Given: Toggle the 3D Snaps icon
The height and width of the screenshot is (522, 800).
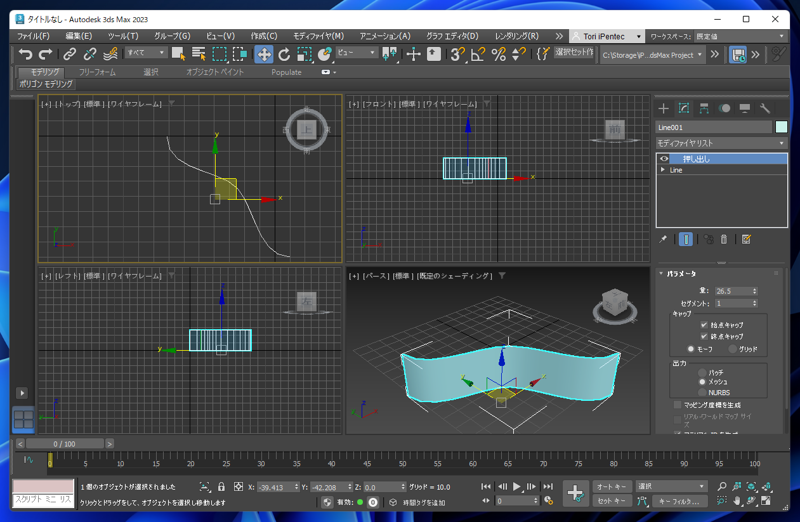Looking at the screenshot, I should 456,54.
